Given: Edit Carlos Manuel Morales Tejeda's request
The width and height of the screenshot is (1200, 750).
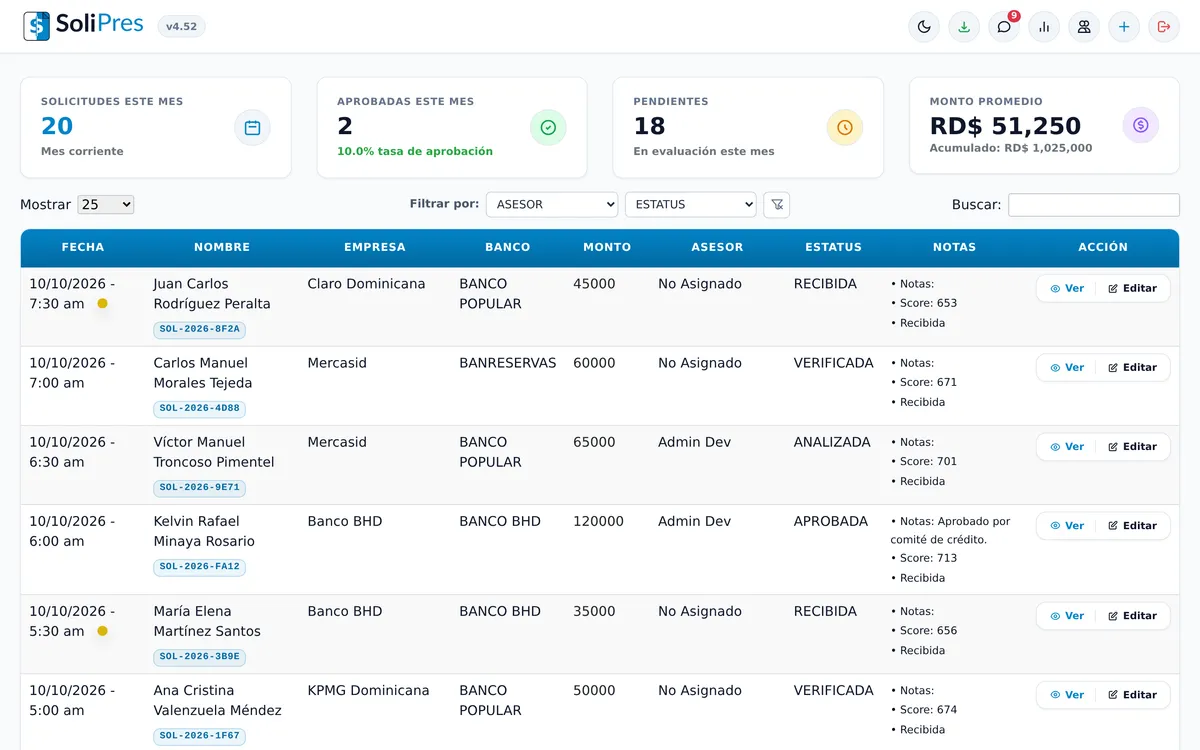Looking at the screenshot, I should pos(1133,367).
